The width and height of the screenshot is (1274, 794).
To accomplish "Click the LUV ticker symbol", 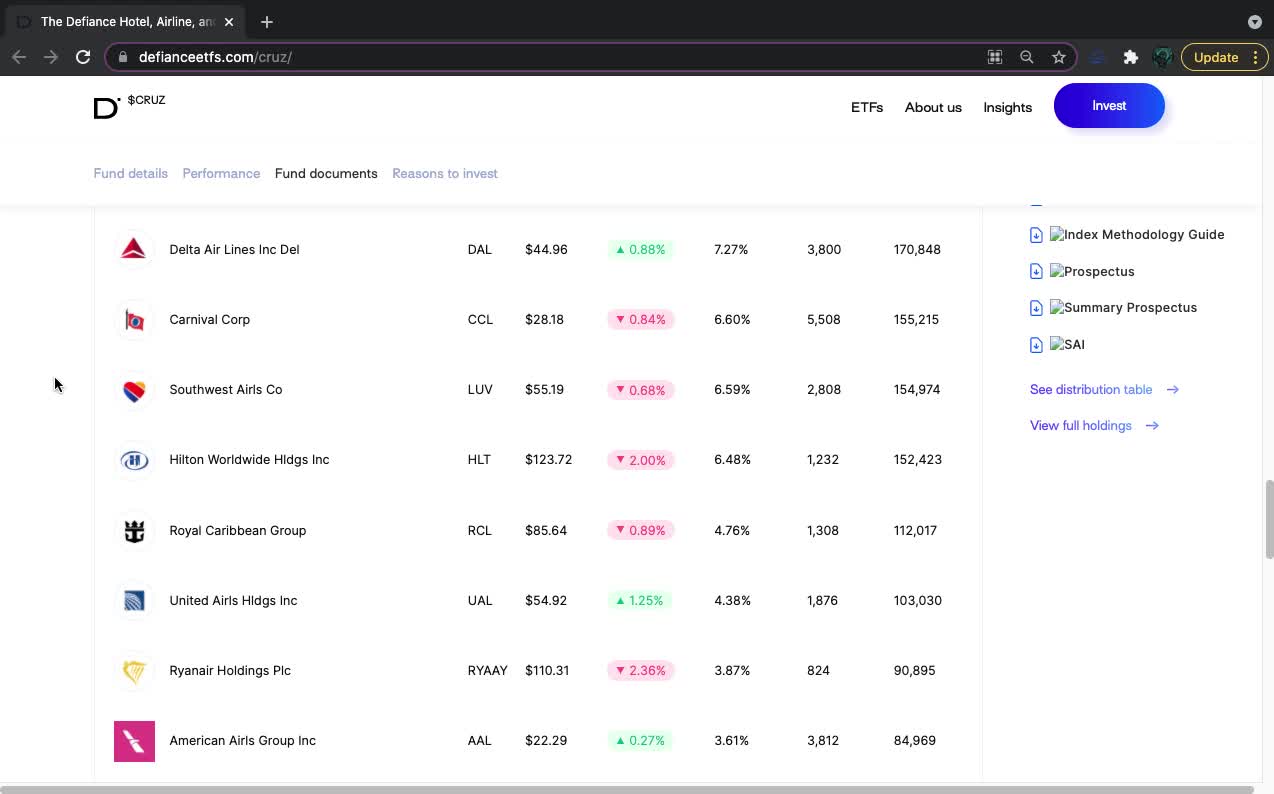I will click(x=480, y=390).
